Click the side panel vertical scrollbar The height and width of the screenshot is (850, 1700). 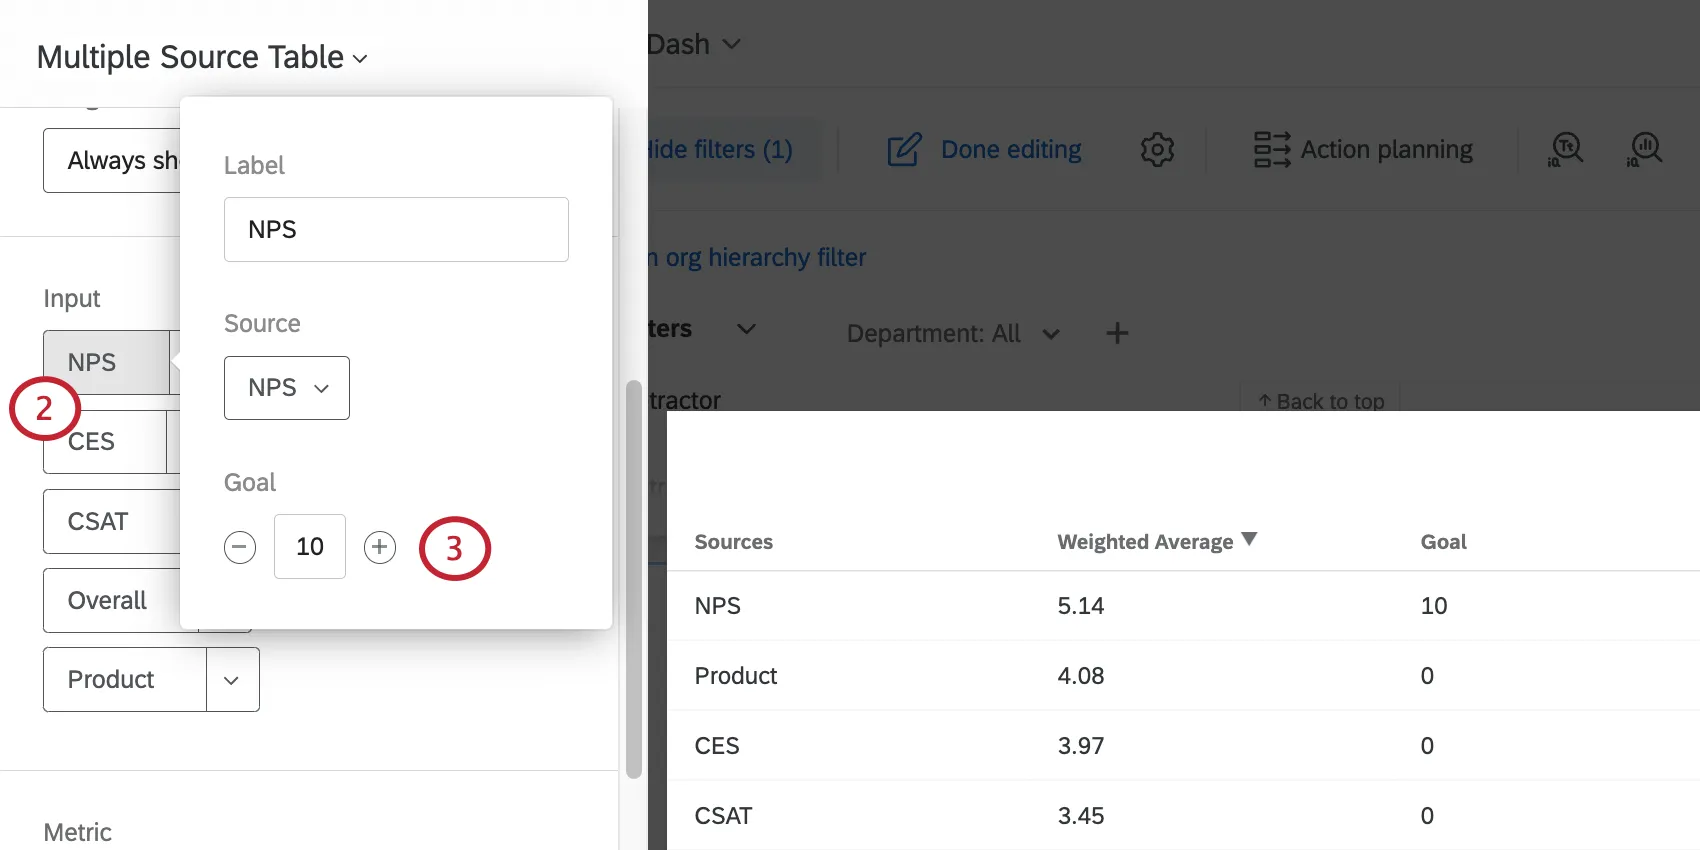[633, 580]
